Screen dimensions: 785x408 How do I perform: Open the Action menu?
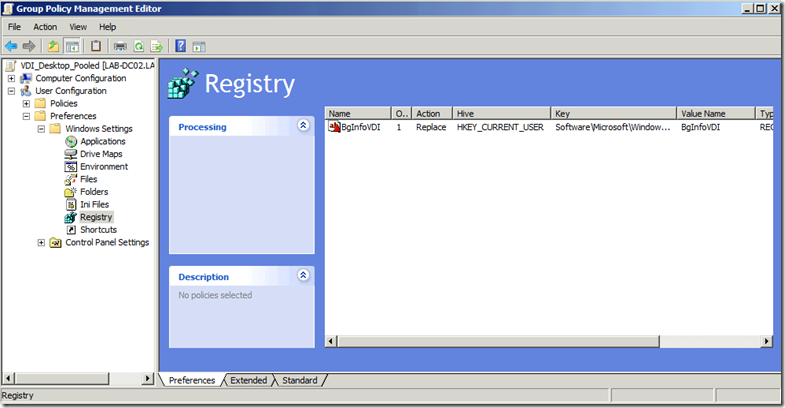tap(45, 27)
